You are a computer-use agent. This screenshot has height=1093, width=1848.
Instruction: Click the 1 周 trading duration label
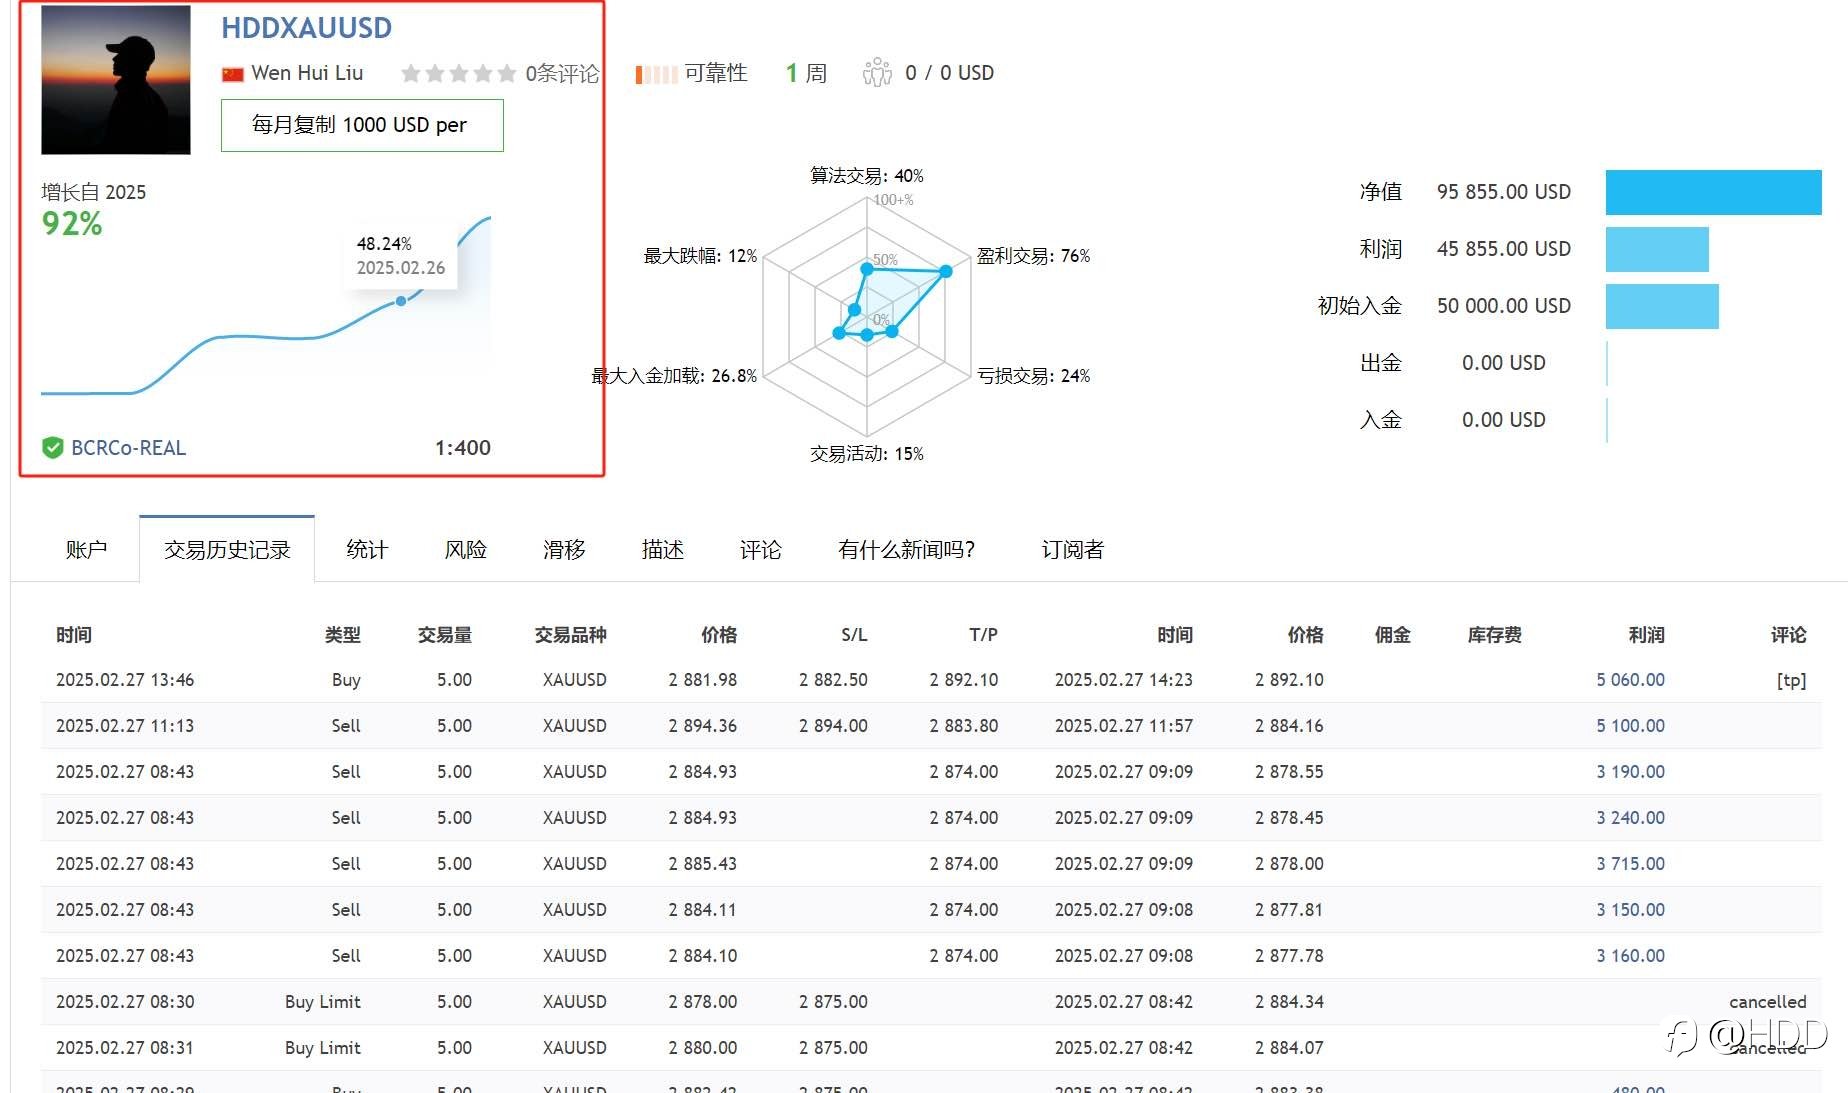[806, 73]
